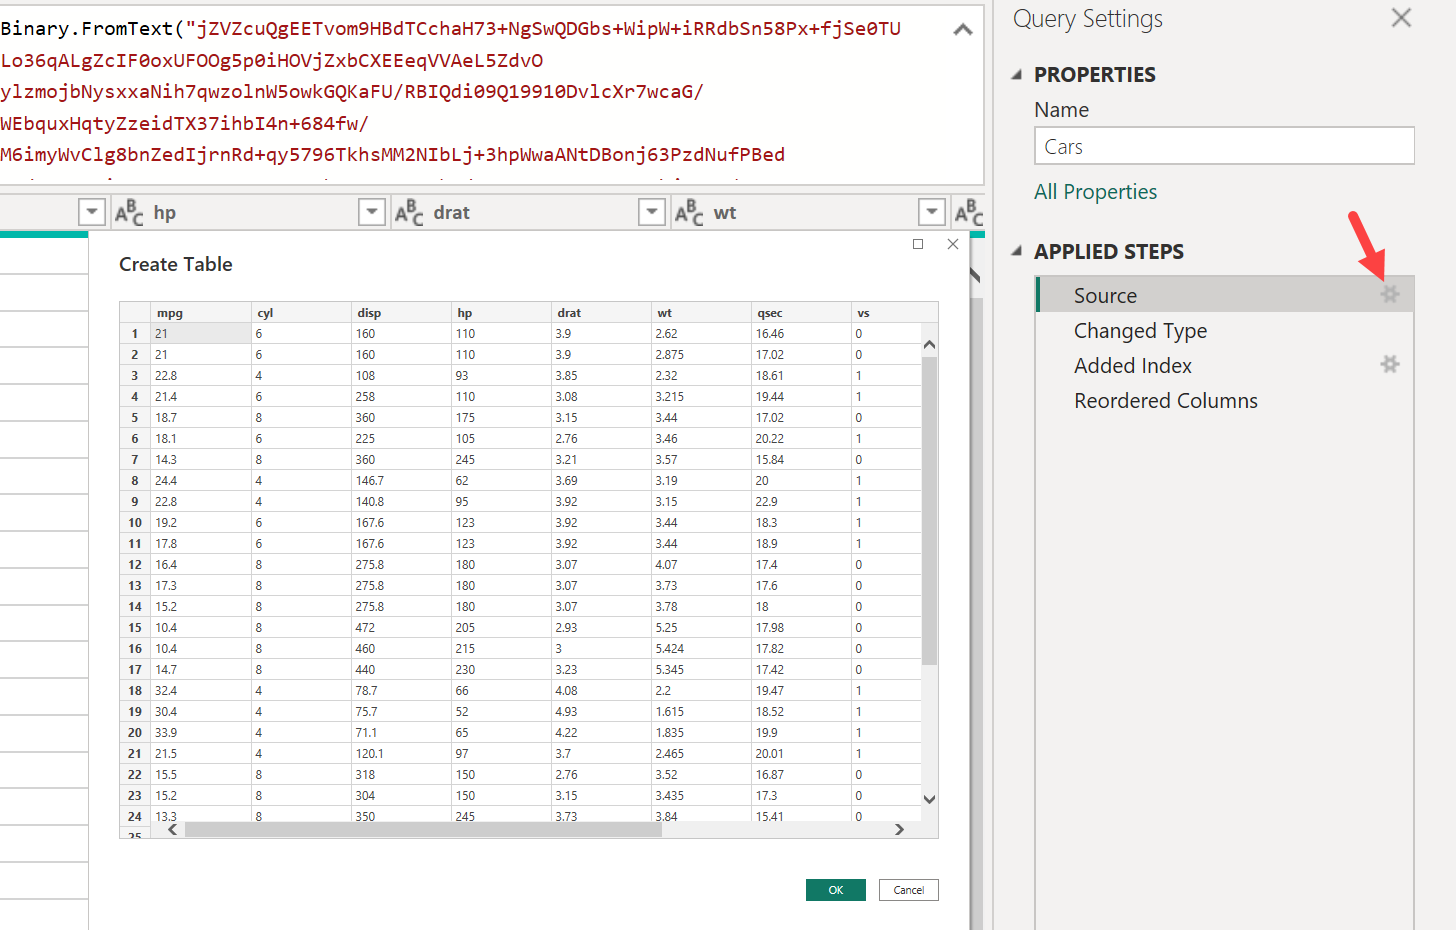Confirm the Create Table dialog with OK
The image size is (1456, 930).
(835, 889)
